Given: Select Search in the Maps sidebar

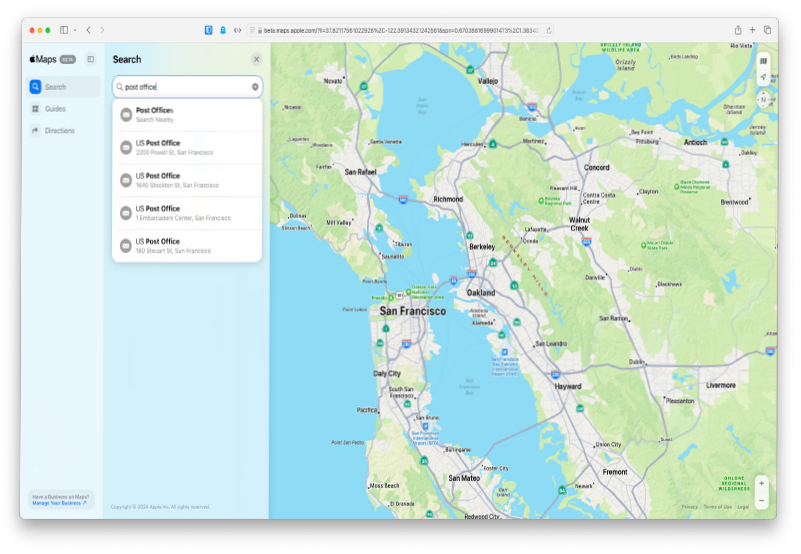Looking at the screenshot, I should [64, 87].
